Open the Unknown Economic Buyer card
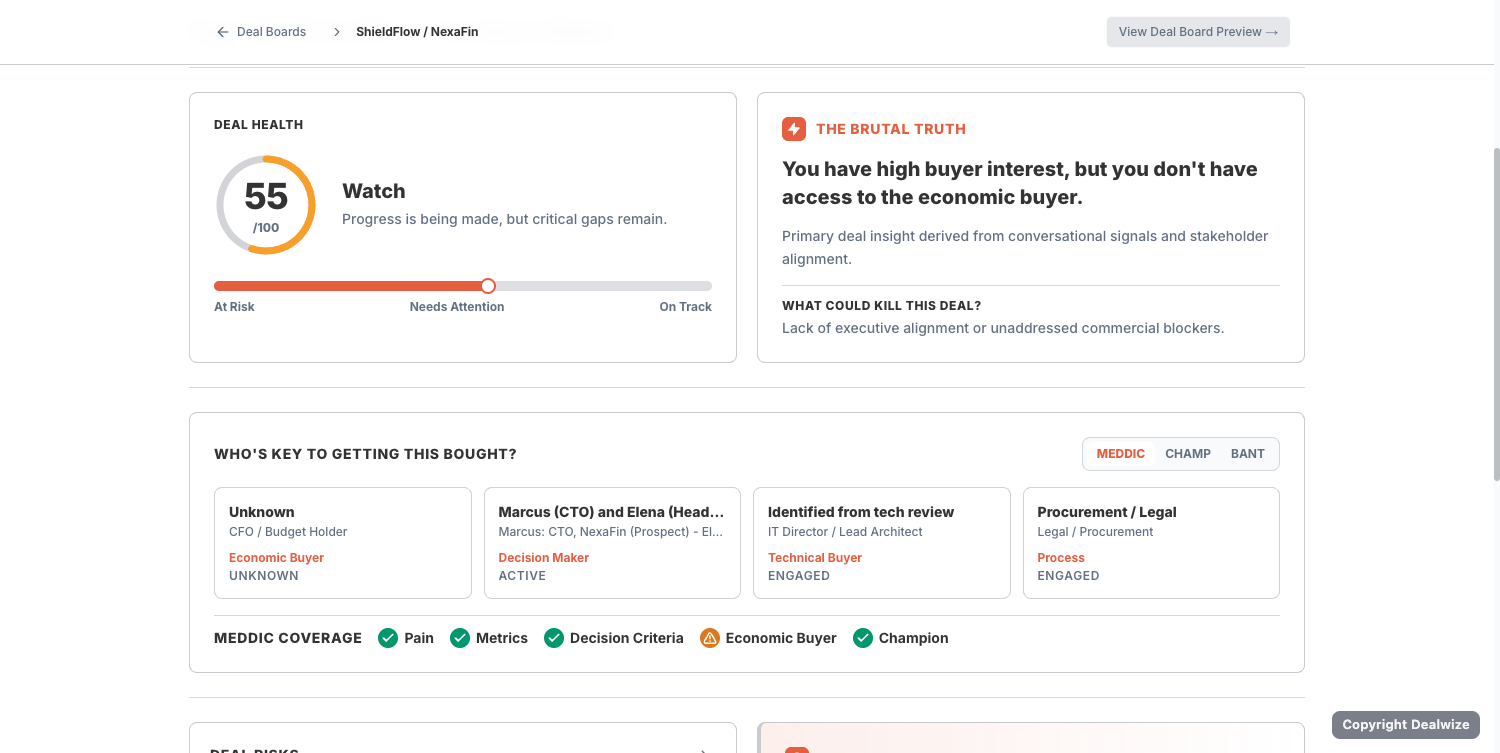This screenshot has height=753, width=1500. tap(343, 543)
